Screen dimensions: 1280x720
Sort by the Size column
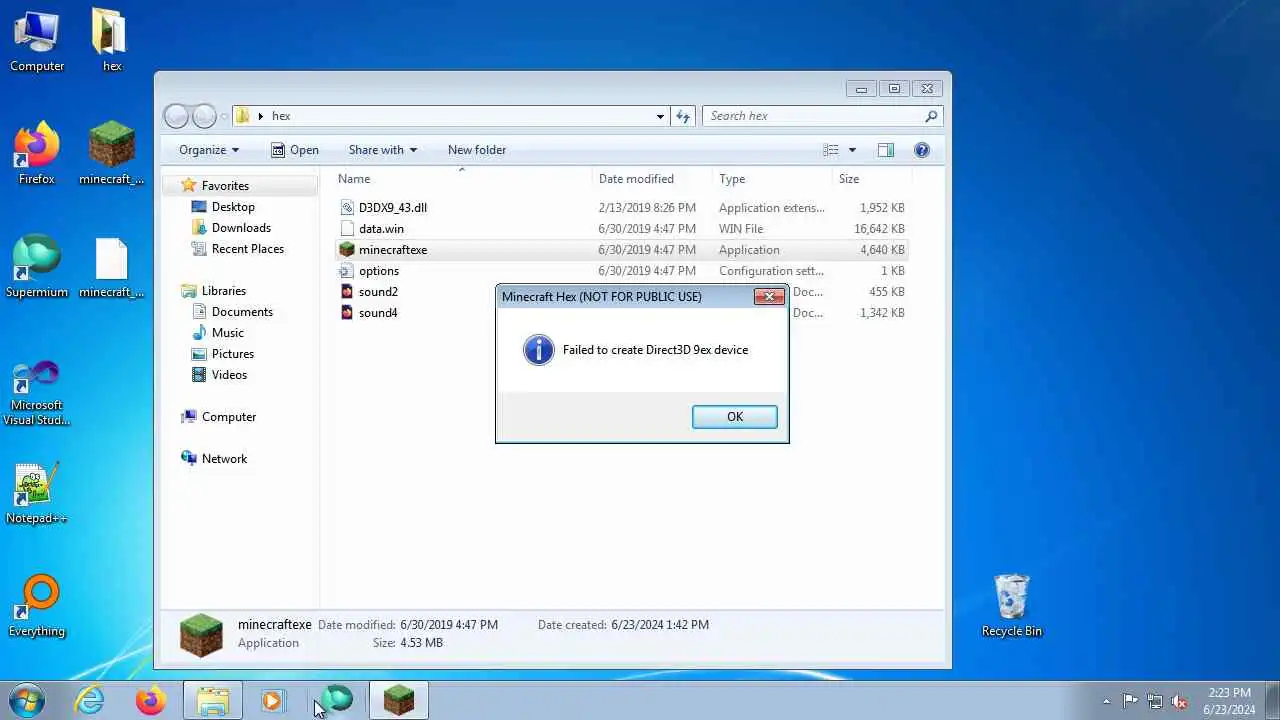[872, 179]
